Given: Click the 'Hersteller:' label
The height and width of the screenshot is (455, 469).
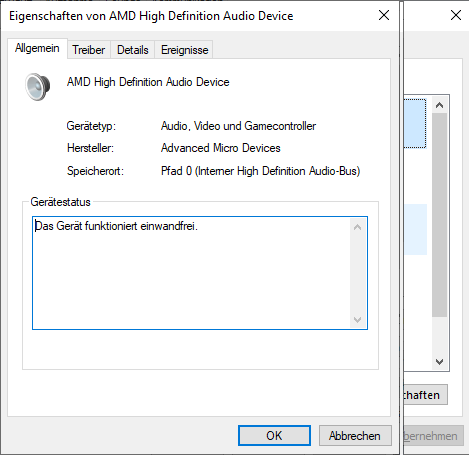Looking at the screenshot, I should [90, 148].
